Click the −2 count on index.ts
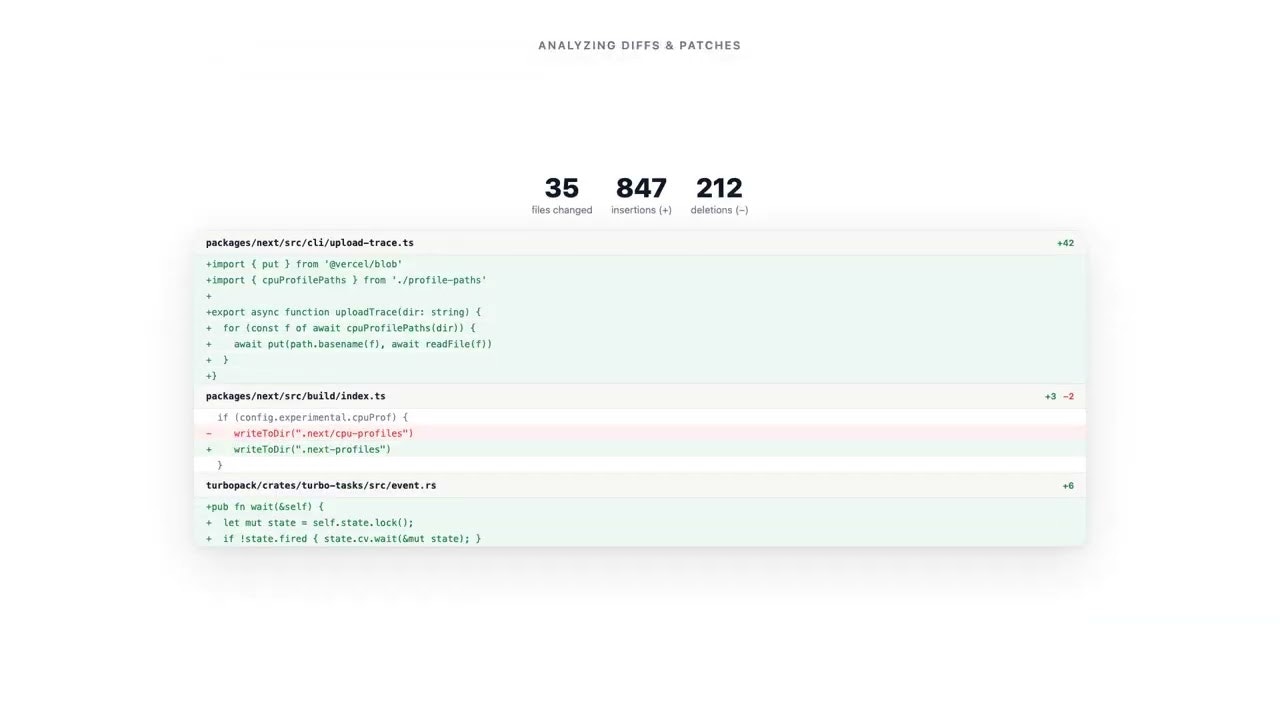The image size is (1280, 720). (x=1068, y=397)
